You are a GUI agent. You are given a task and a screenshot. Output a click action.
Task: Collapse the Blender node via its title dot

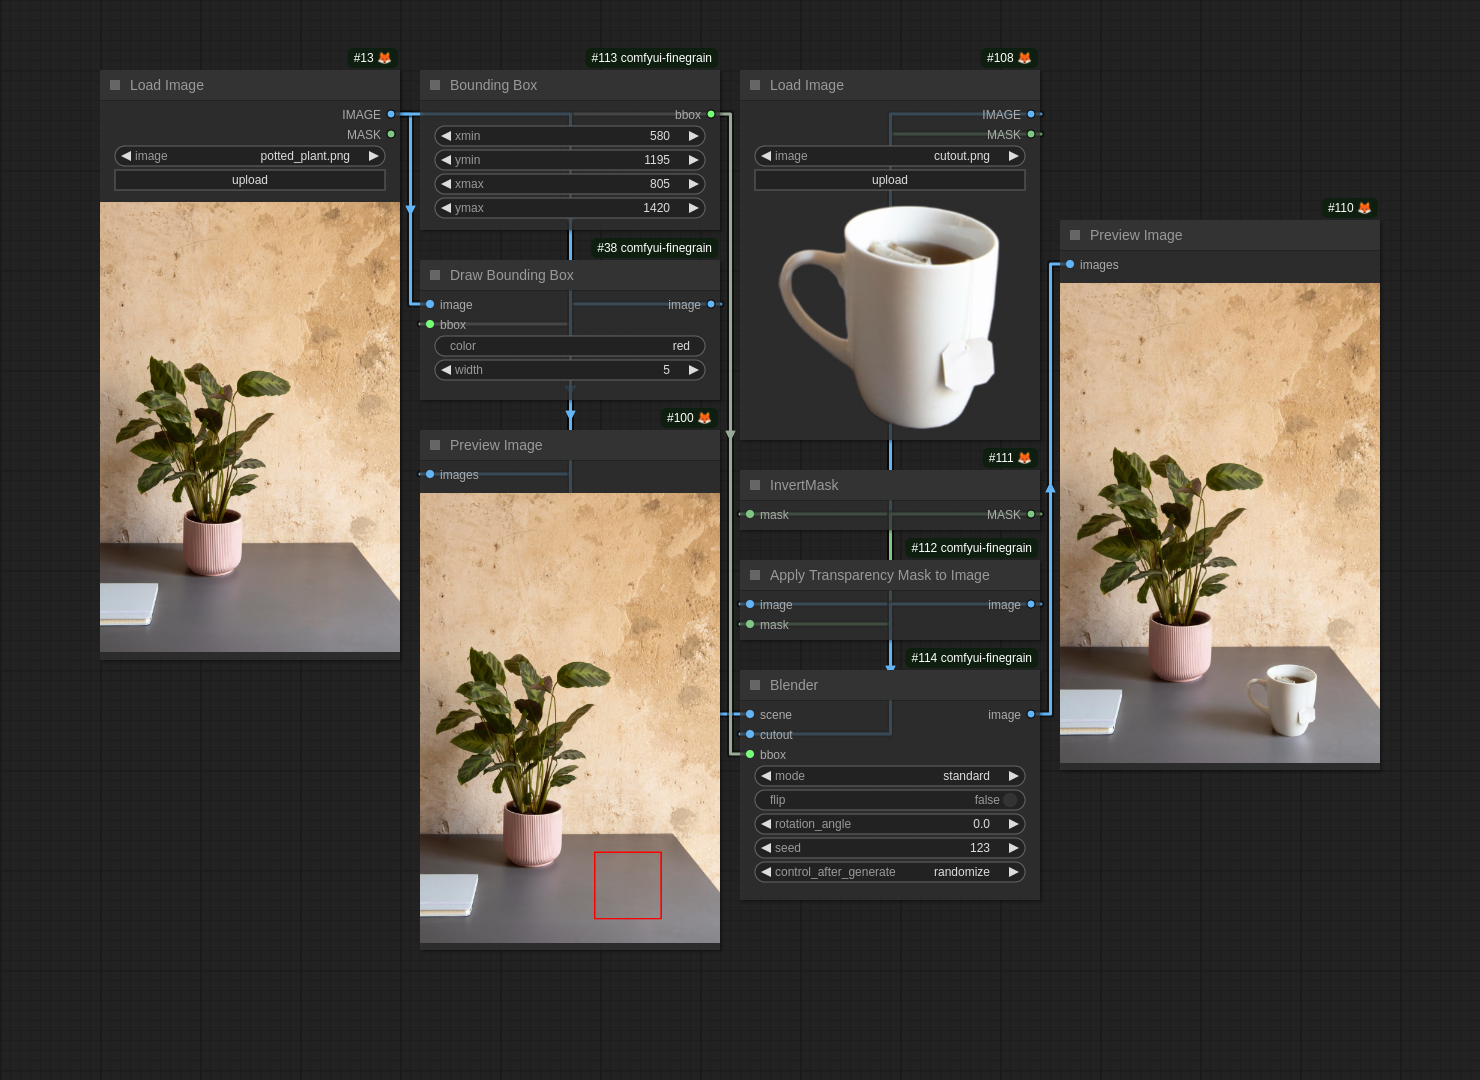click(755, 685)
